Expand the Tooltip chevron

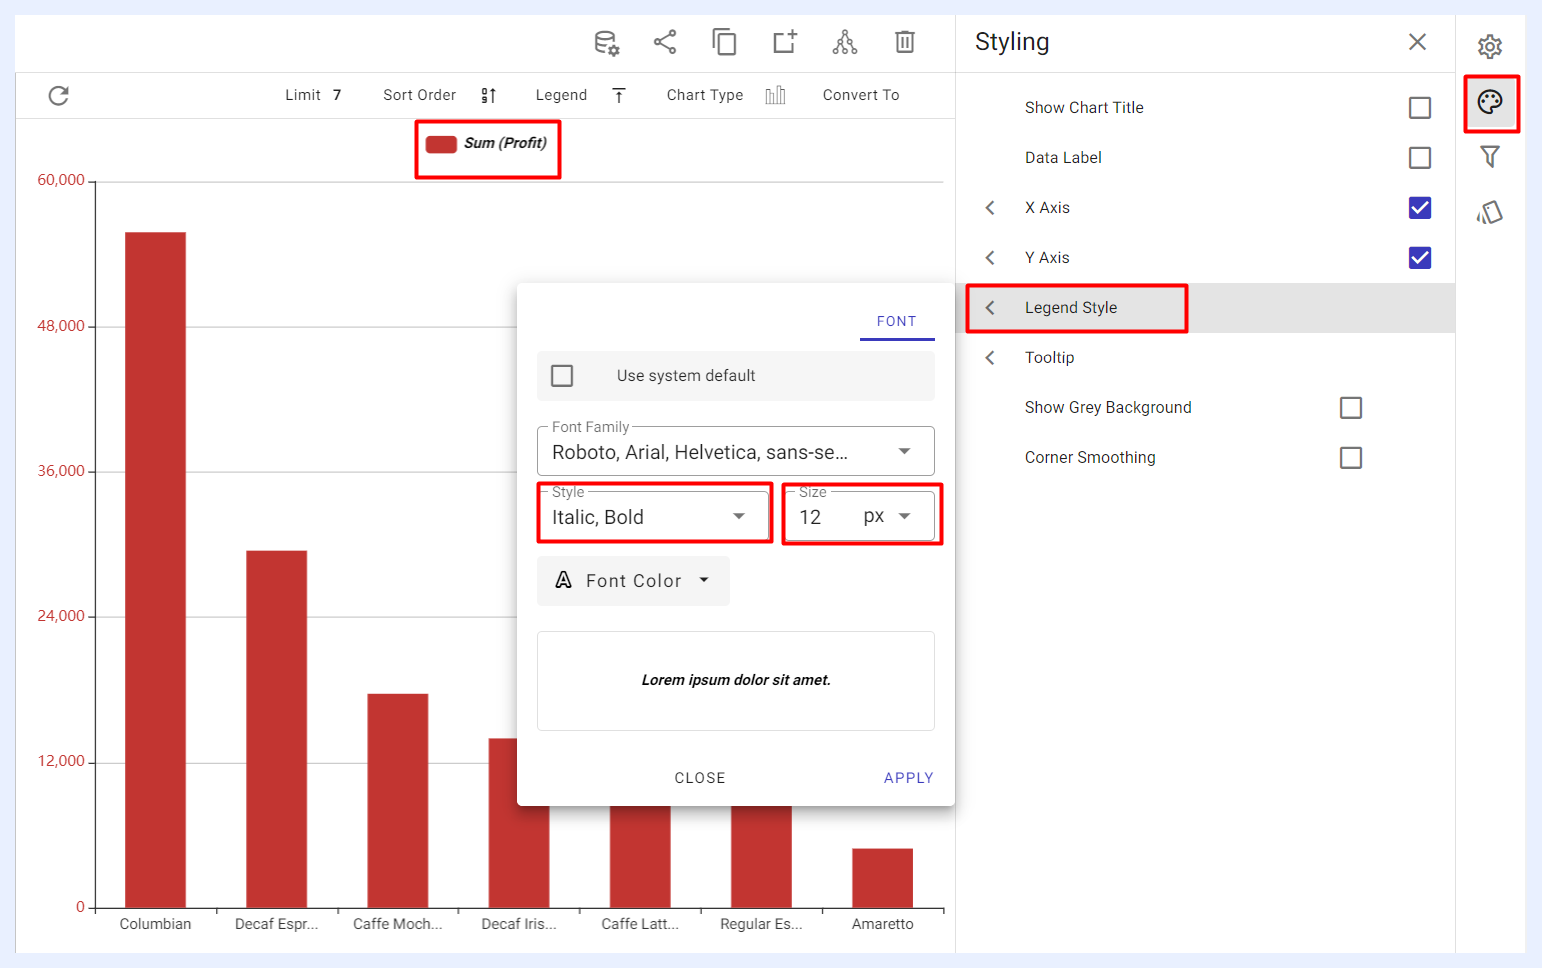coord(990,358)
